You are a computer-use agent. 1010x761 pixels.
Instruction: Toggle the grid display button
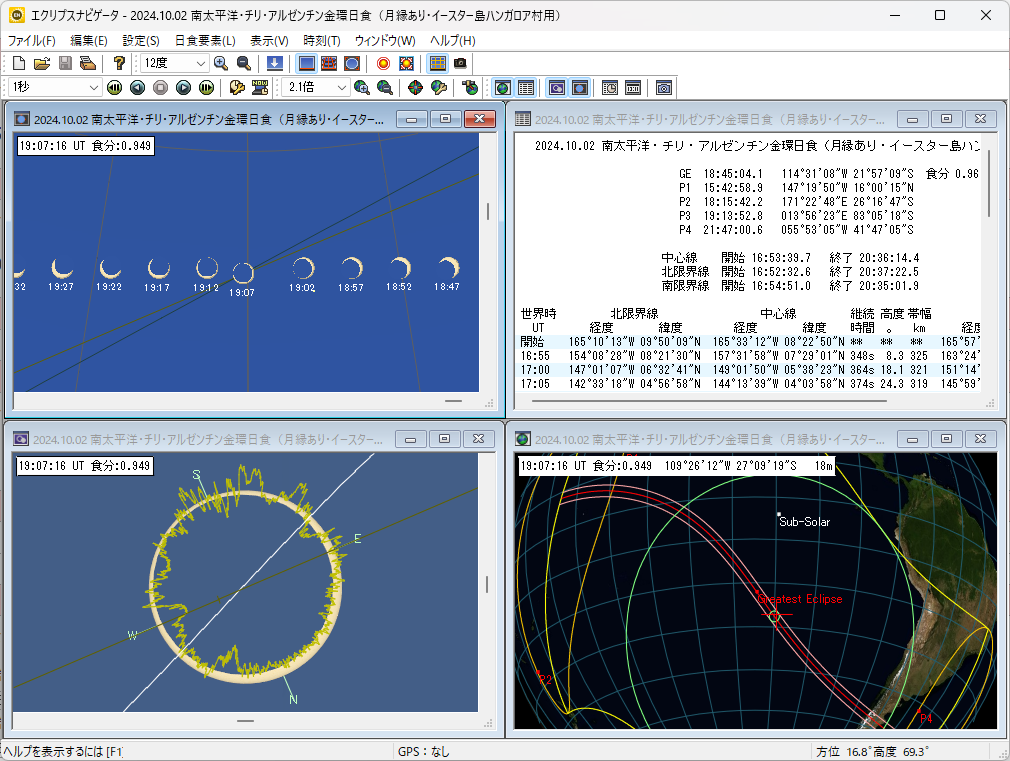(x=437, y=63)
